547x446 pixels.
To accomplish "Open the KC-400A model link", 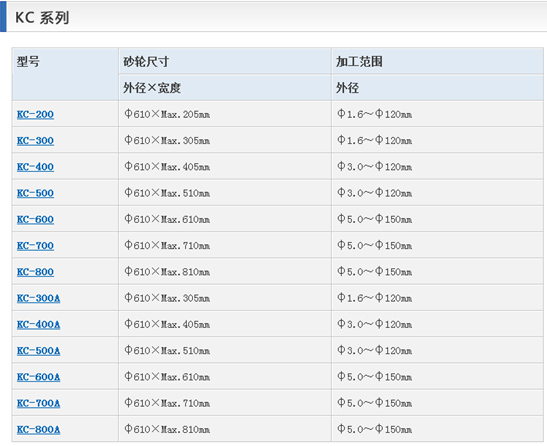I will (x=38, y=325).
